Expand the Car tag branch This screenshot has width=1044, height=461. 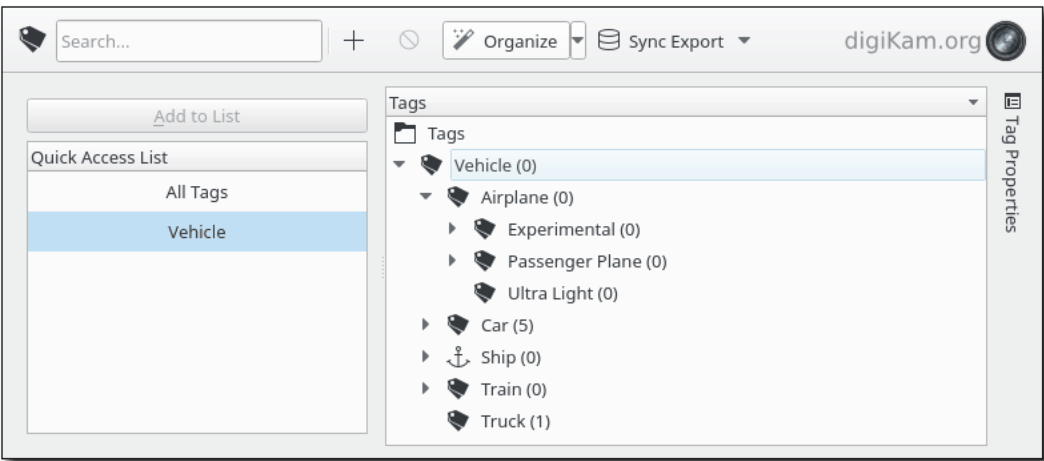tap(426, 324)
